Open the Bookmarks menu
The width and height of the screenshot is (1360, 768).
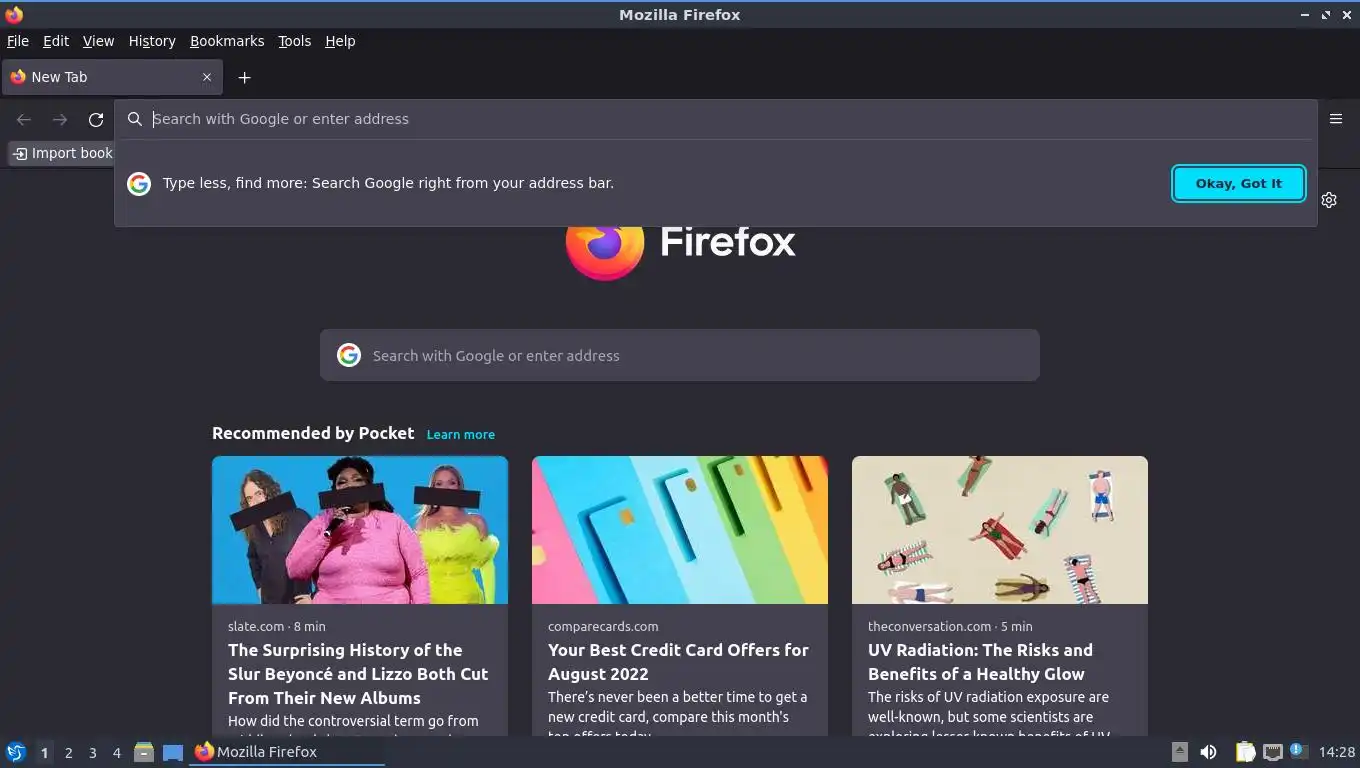[227, 41]
